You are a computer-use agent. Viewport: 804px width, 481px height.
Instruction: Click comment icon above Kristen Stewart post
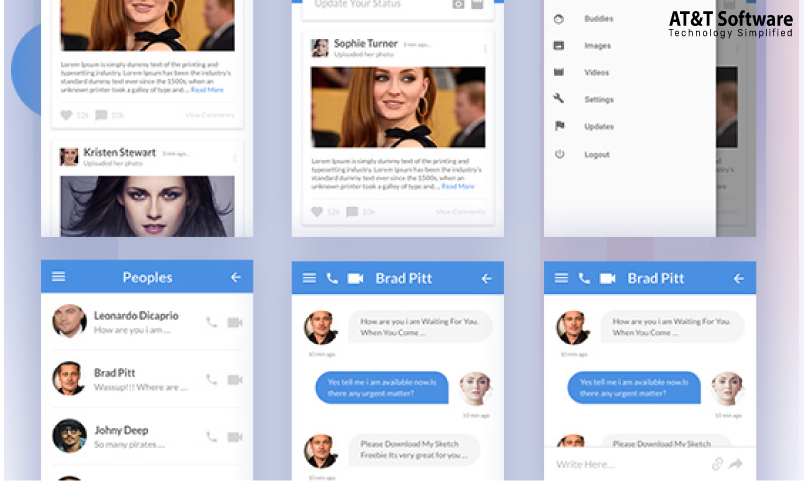(x=102, y=115)
